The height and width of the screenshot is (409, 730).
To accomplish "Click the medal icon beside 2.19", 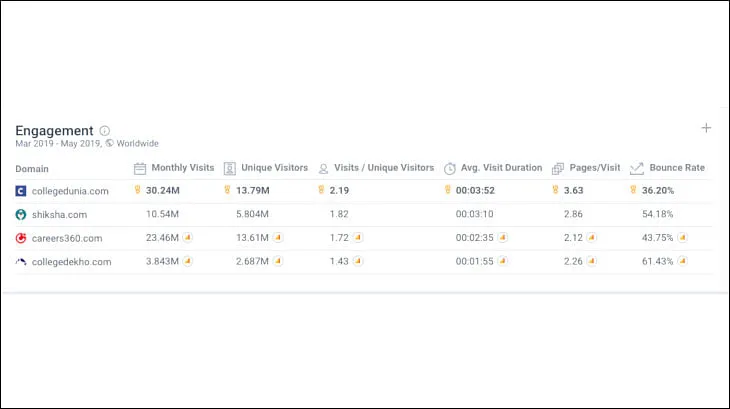I will [x=321, y=189].
